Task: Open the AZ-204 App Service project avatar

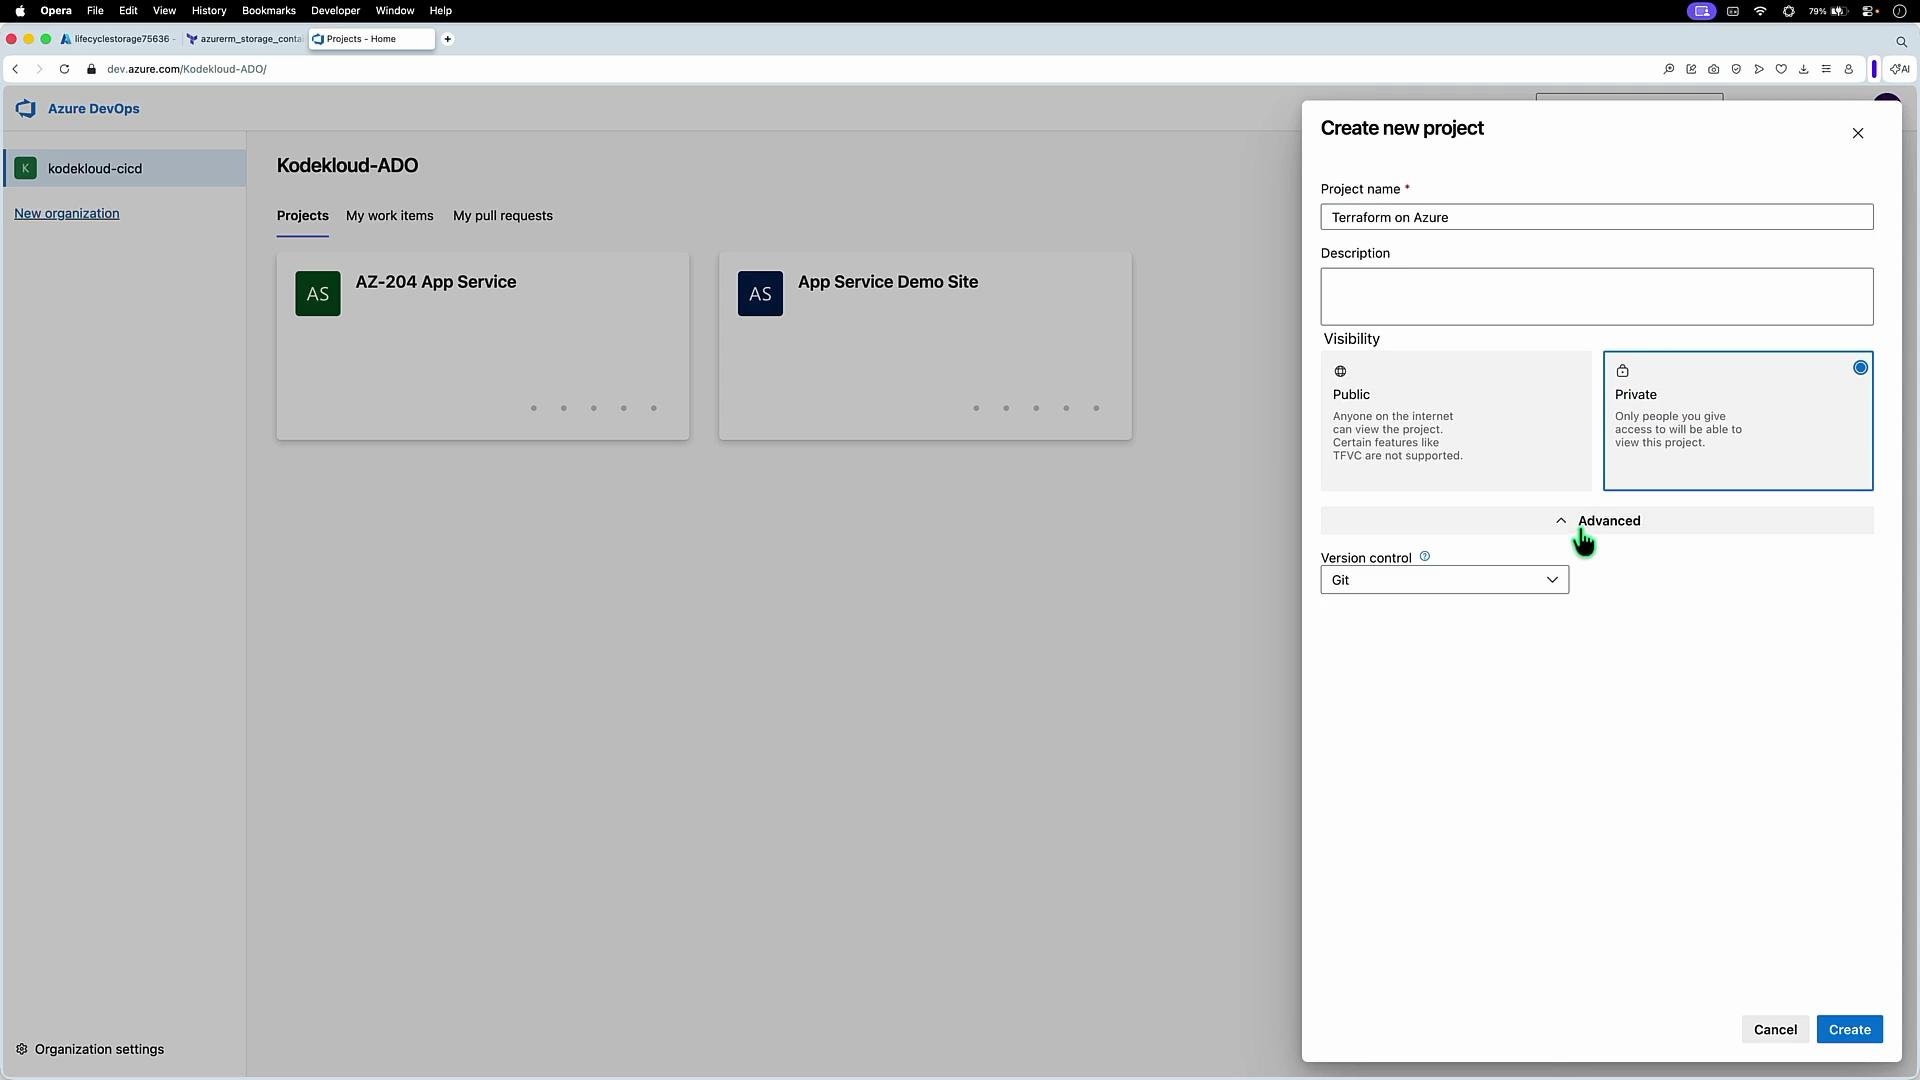Action: pyautogui.click(x=318, y=294)
